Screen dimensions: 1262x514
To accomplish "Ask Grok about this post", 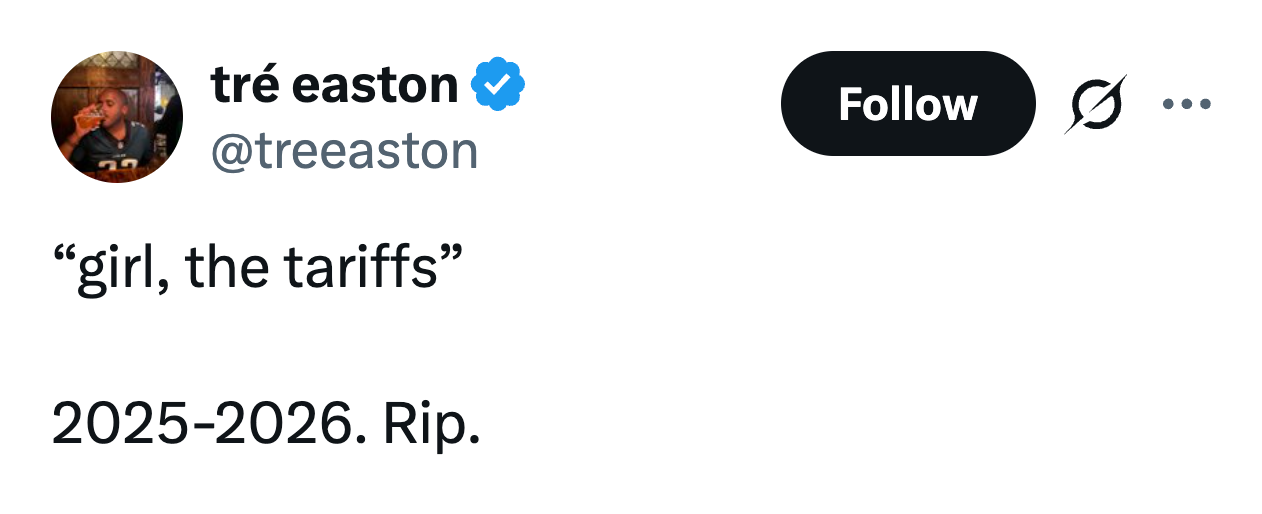I will (1095, 104).
